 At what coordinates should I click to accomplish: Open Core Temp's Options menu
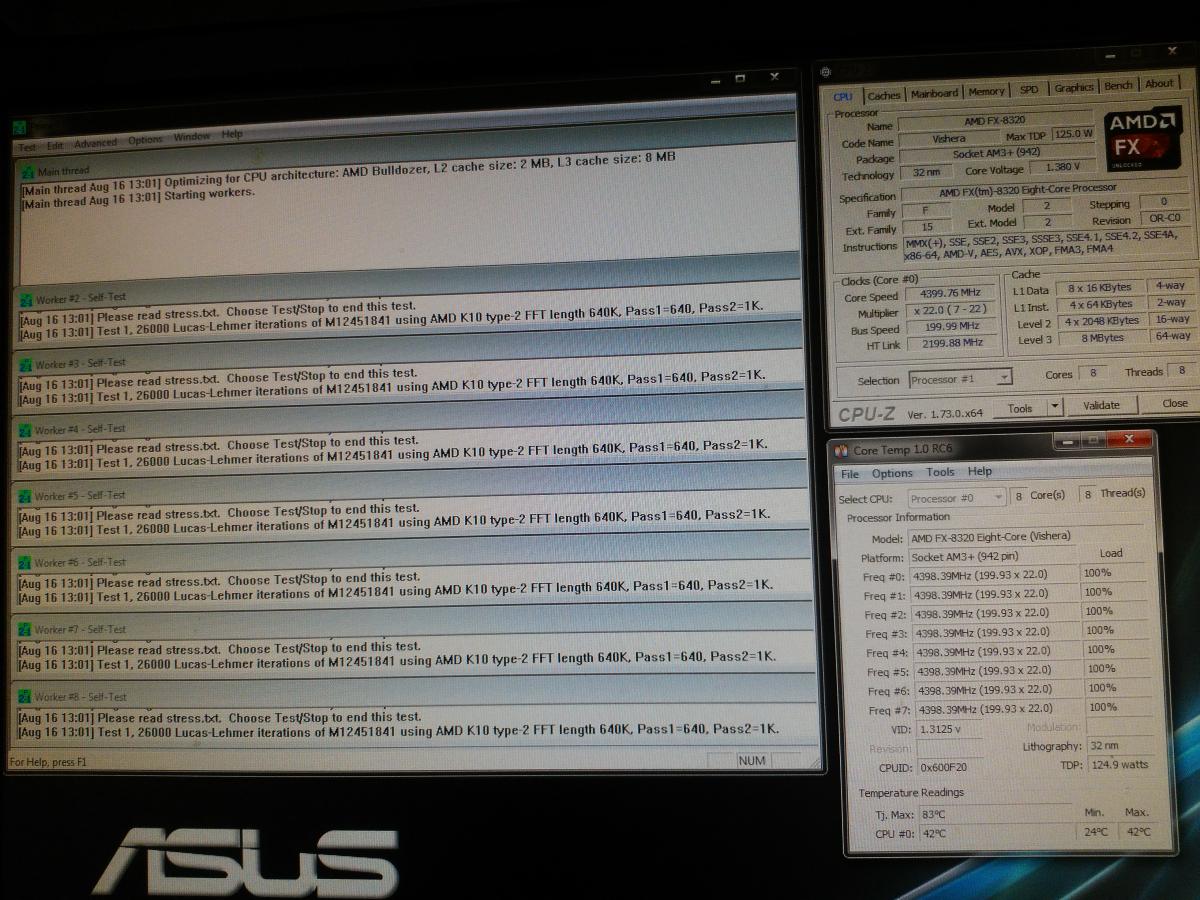point(892,473)
